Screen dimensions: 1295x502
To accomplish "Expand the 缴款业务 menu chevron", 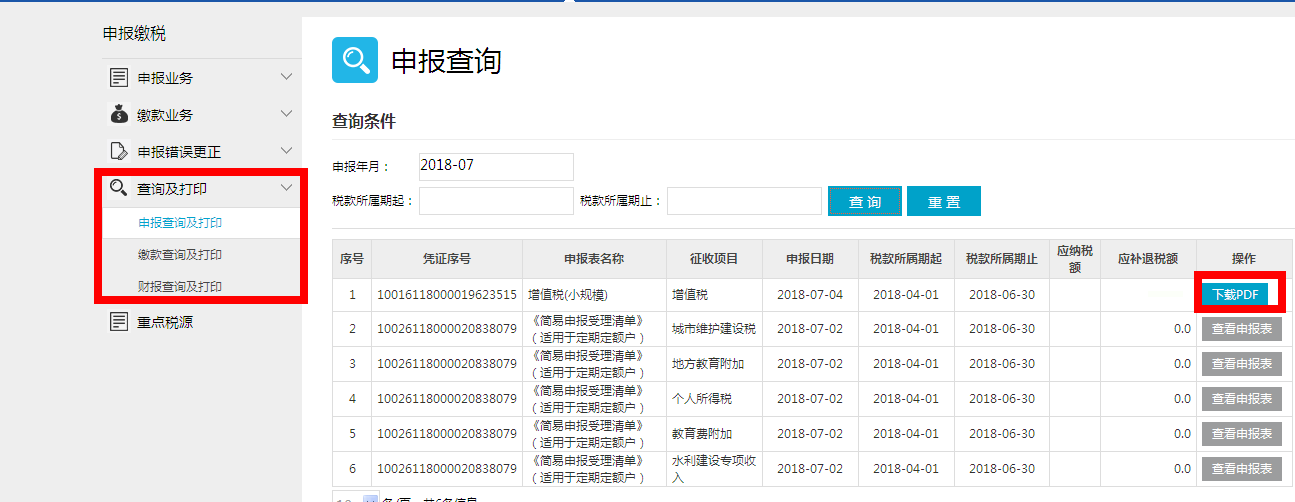I will point(287,114).
